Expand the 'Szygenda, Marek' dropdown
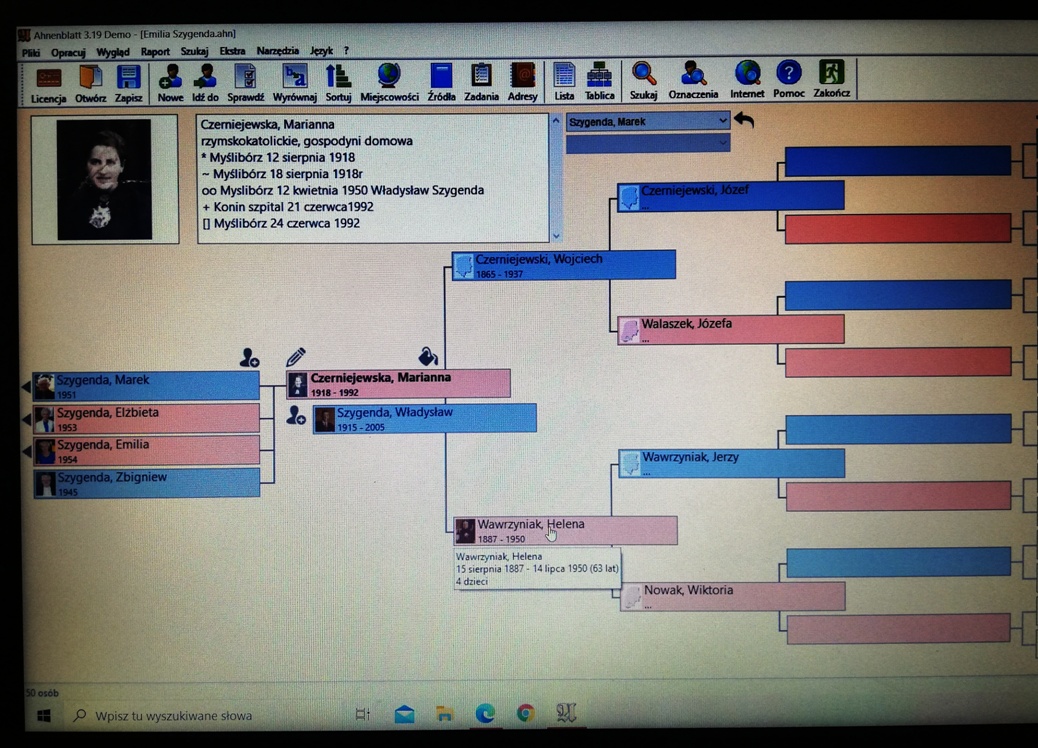The image size is (1038, 748). pyautogui.click(x=722, y=122)
